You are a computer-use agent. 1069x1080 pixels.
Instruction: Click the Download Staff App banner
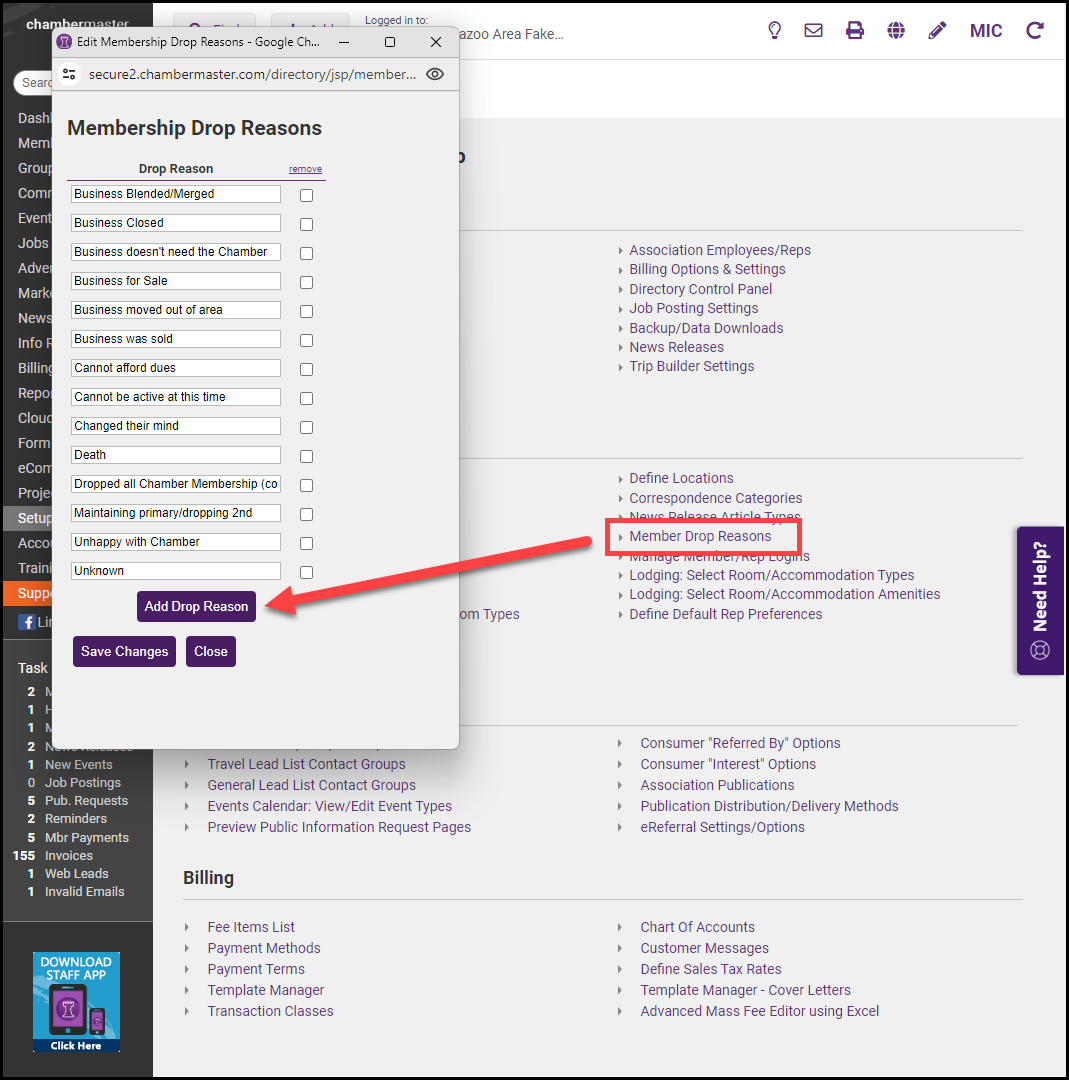pyautogui.click(x=76, y=1001)
